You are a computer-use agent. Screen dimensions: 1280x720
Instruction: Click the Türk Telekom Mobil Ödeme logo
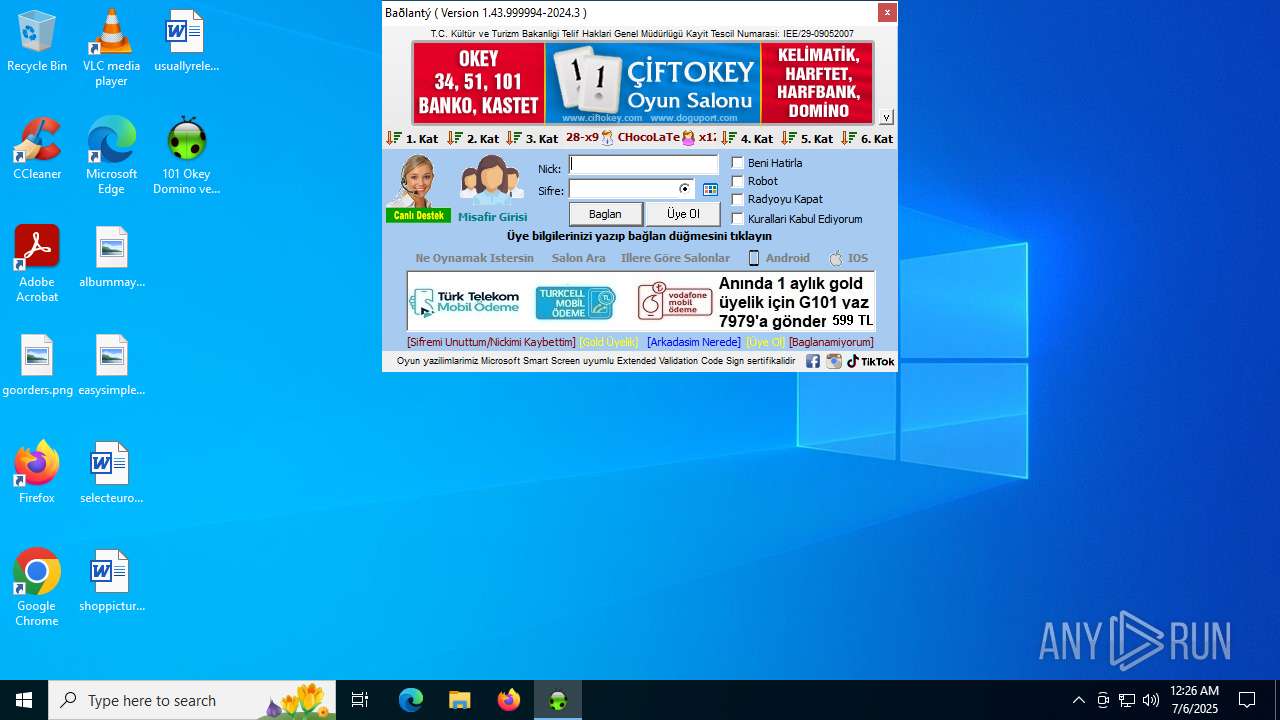click(465, 302)
